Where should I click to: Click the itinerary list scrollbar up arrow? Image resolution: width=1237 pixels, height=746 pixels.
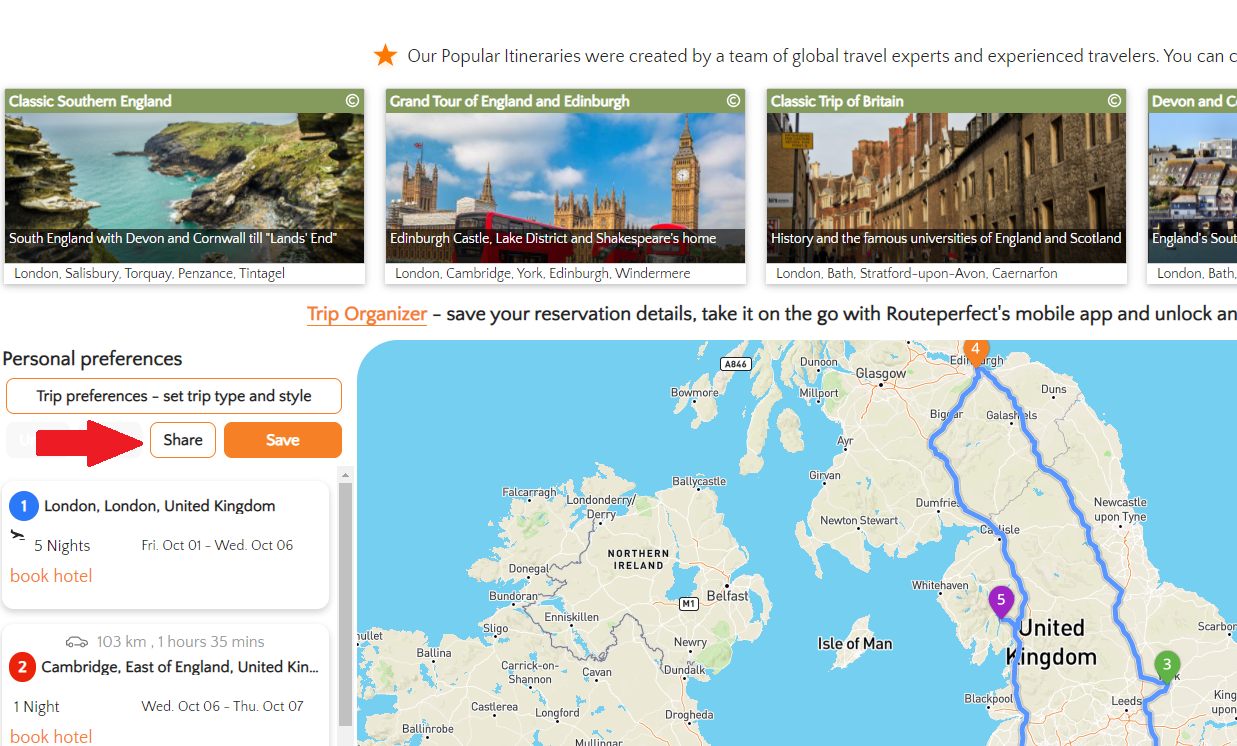[x=345, y=474]
